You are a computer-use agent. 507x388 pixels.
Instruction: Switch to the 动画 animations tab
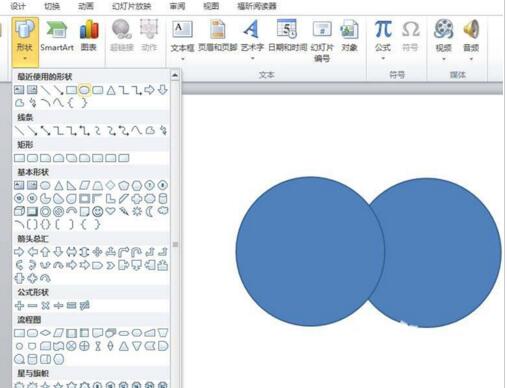click(x=86, y=6)
